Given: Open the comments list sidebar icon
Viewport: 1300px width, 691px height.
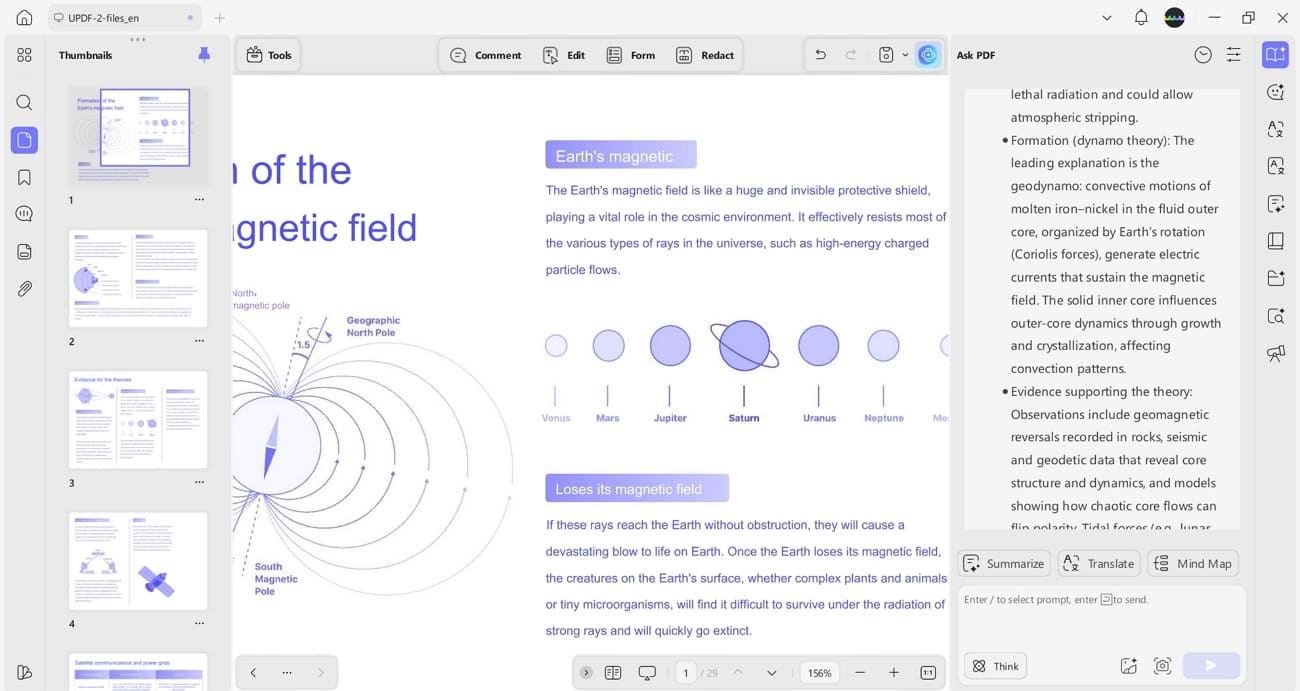Looking at the screenshot, I should click(x=24, y=214).
